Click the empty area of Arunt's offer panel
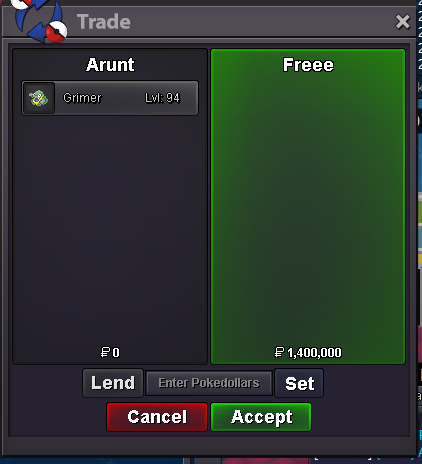 coord(110,230)
